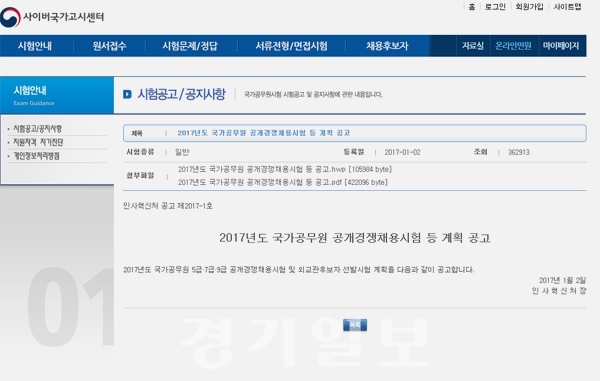Open the 원서접수 menu
Image resolution: width=600 pixels, height=381 pixels.
click(x=109, y=46)
